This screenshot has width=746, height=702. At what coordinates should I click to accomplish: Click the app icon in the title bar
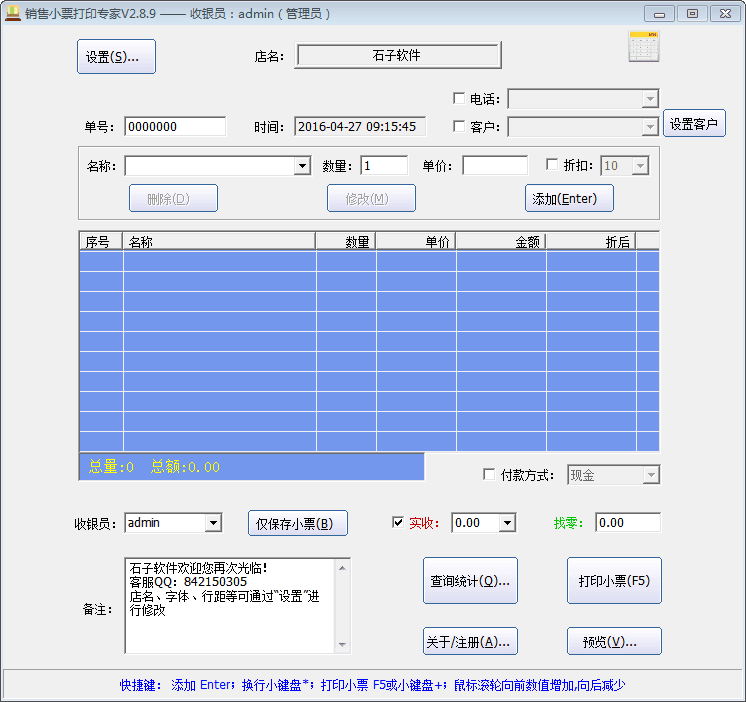click(12, 13)
